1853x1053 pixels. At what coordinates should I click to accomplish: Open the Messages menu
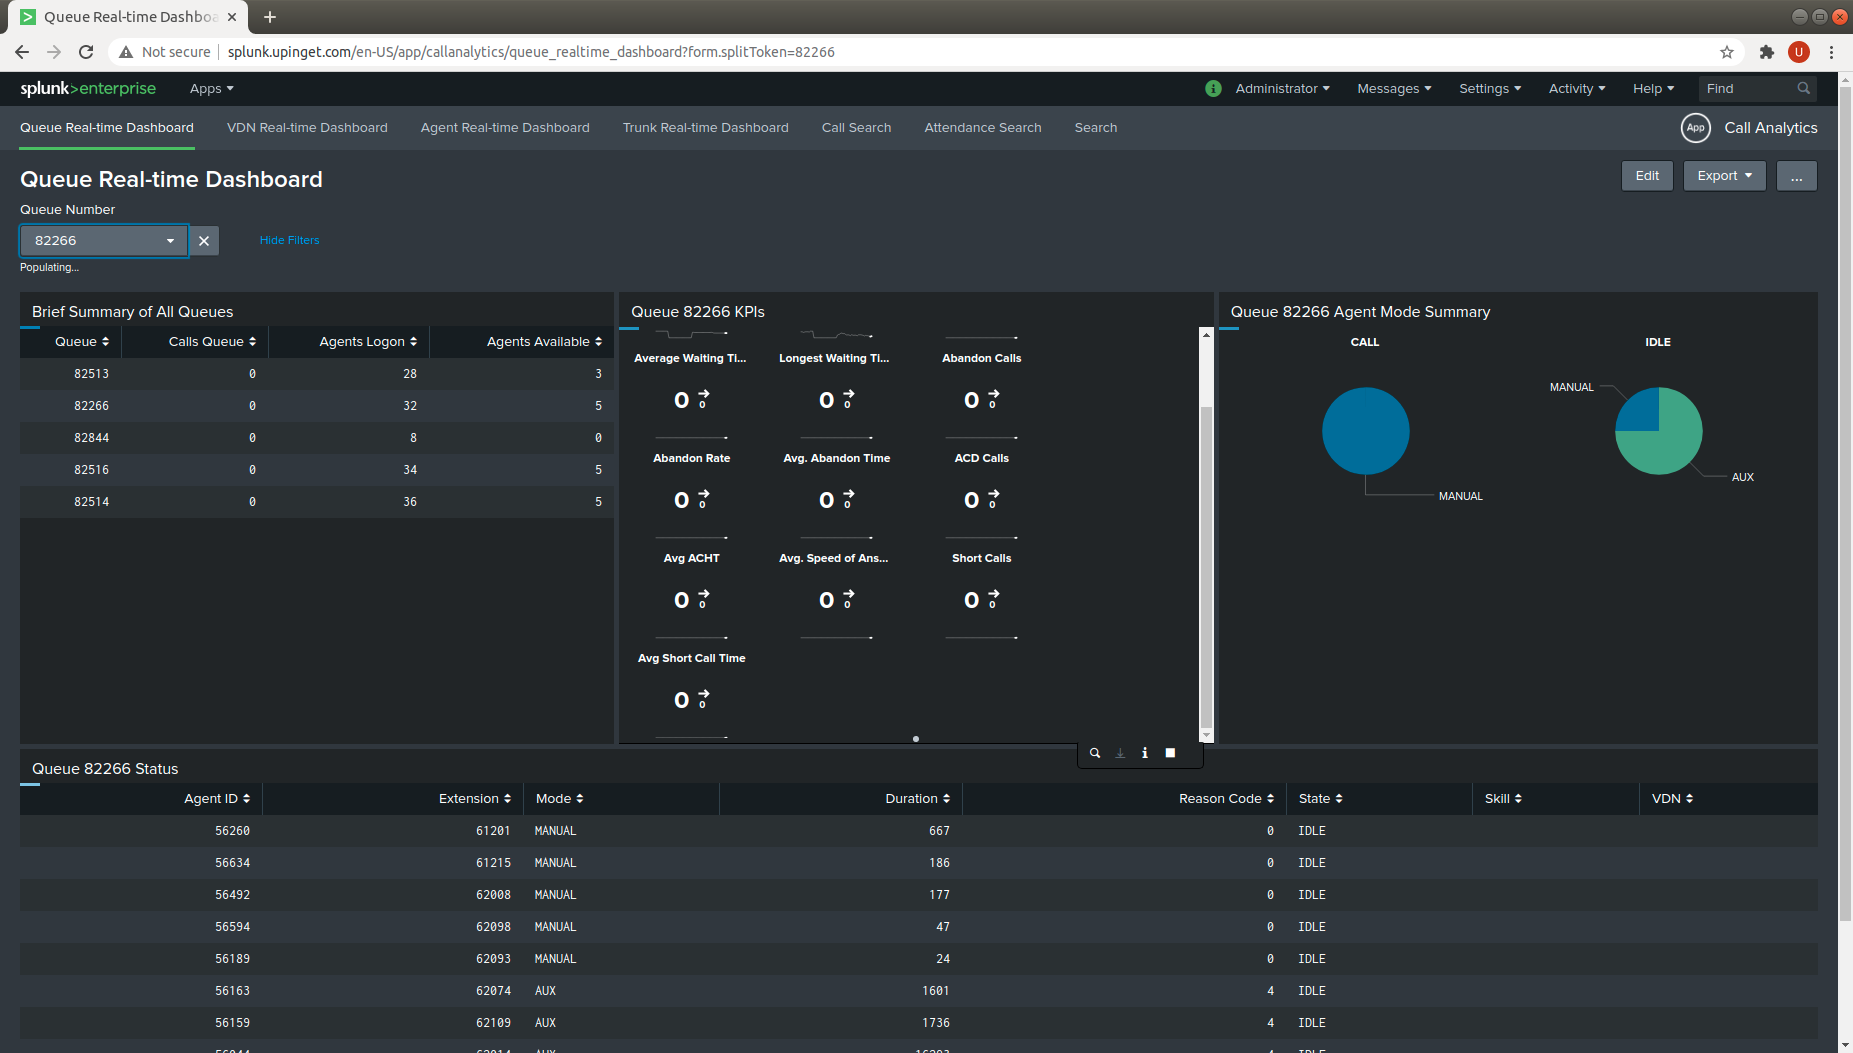tap(1394, 88)
